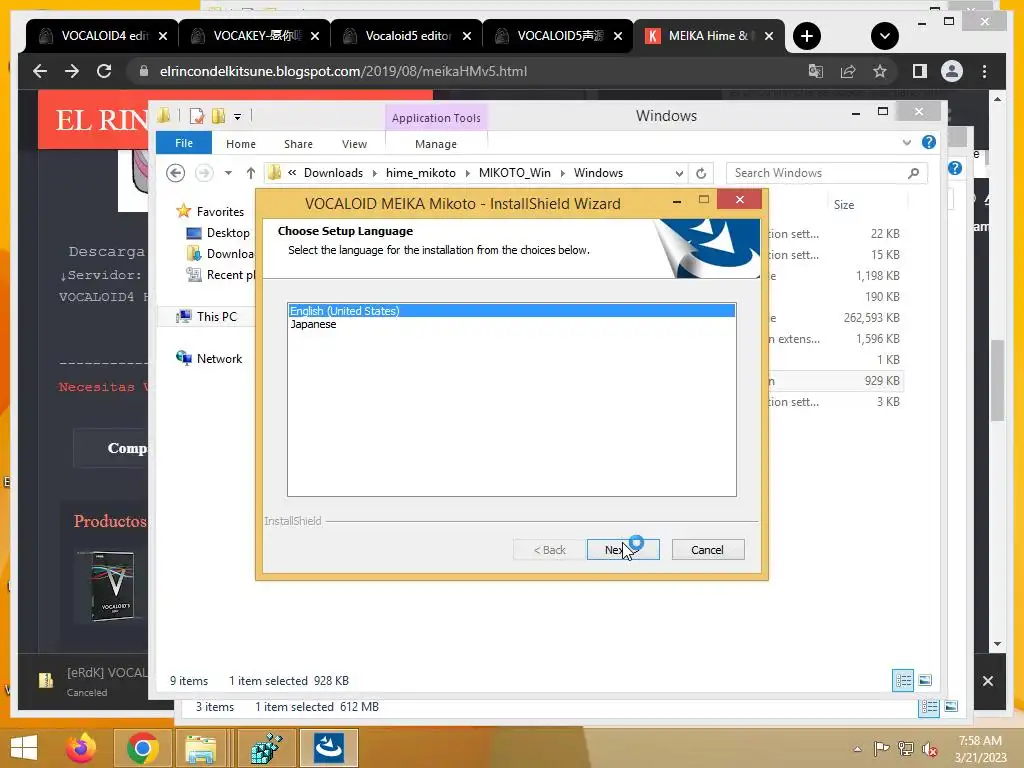Image resolution: width=1024 pixels, height=768 pixels.
Task: Open the Windows Start button
Action: (x=24, y=748)
